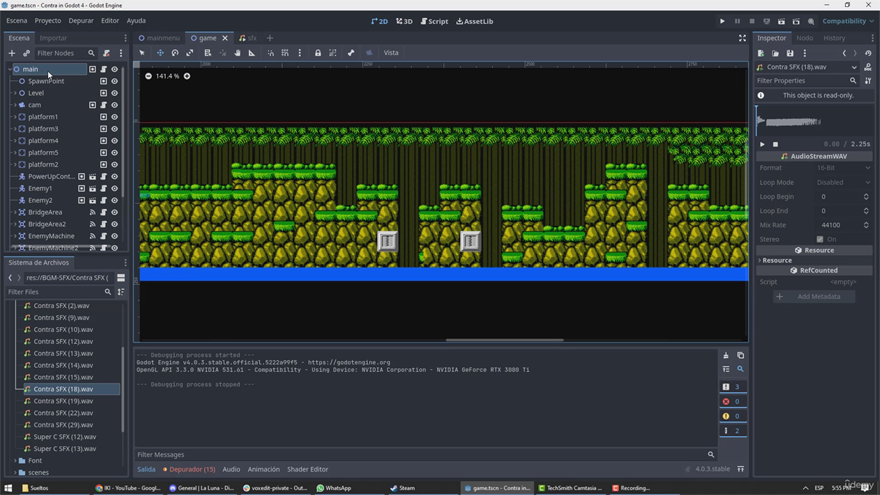Open the Depurador bottom panel
The image size is (880, 495).
click(x=191, y=469)
